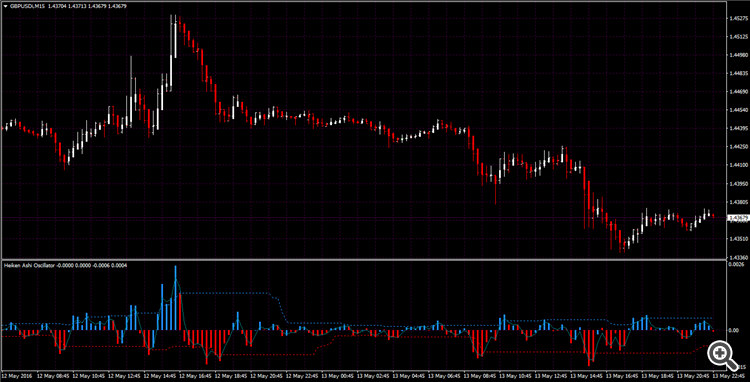
Task: Click the 12 May 16:45 time label
Action: click(x=194, y=376)
